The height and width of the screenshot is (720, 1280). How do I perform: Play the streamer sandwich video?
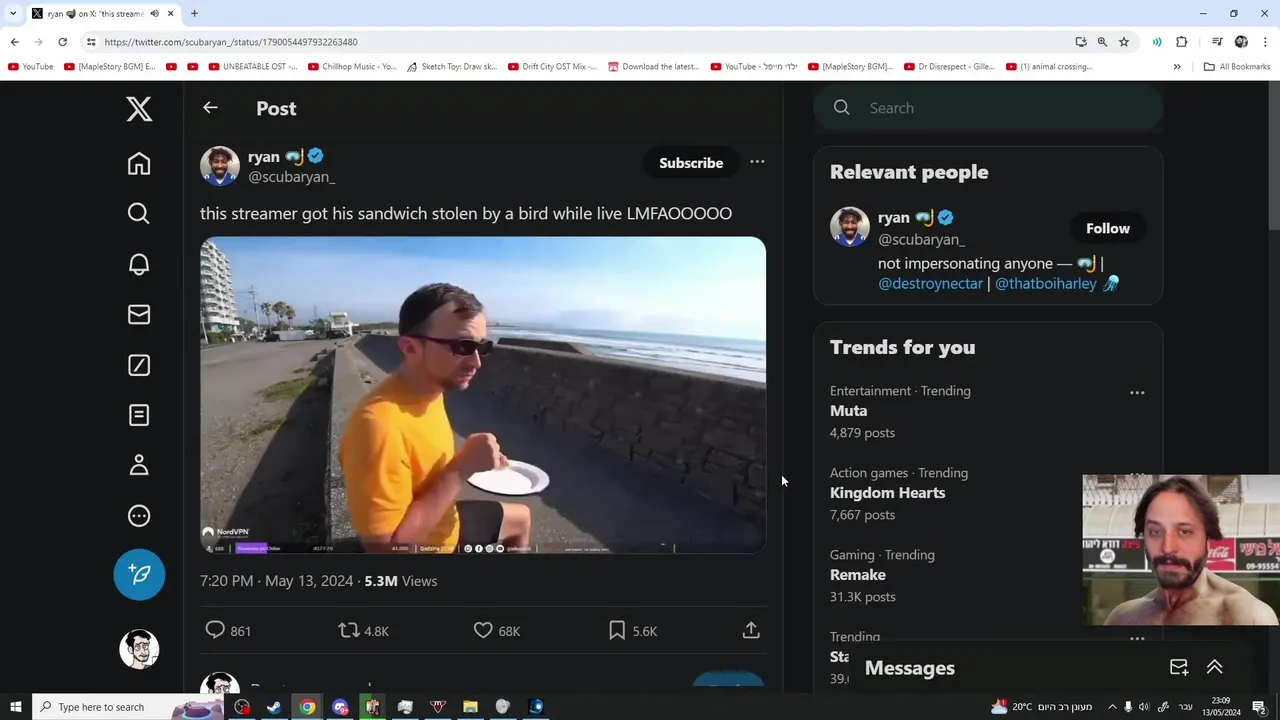click(483, 395)
